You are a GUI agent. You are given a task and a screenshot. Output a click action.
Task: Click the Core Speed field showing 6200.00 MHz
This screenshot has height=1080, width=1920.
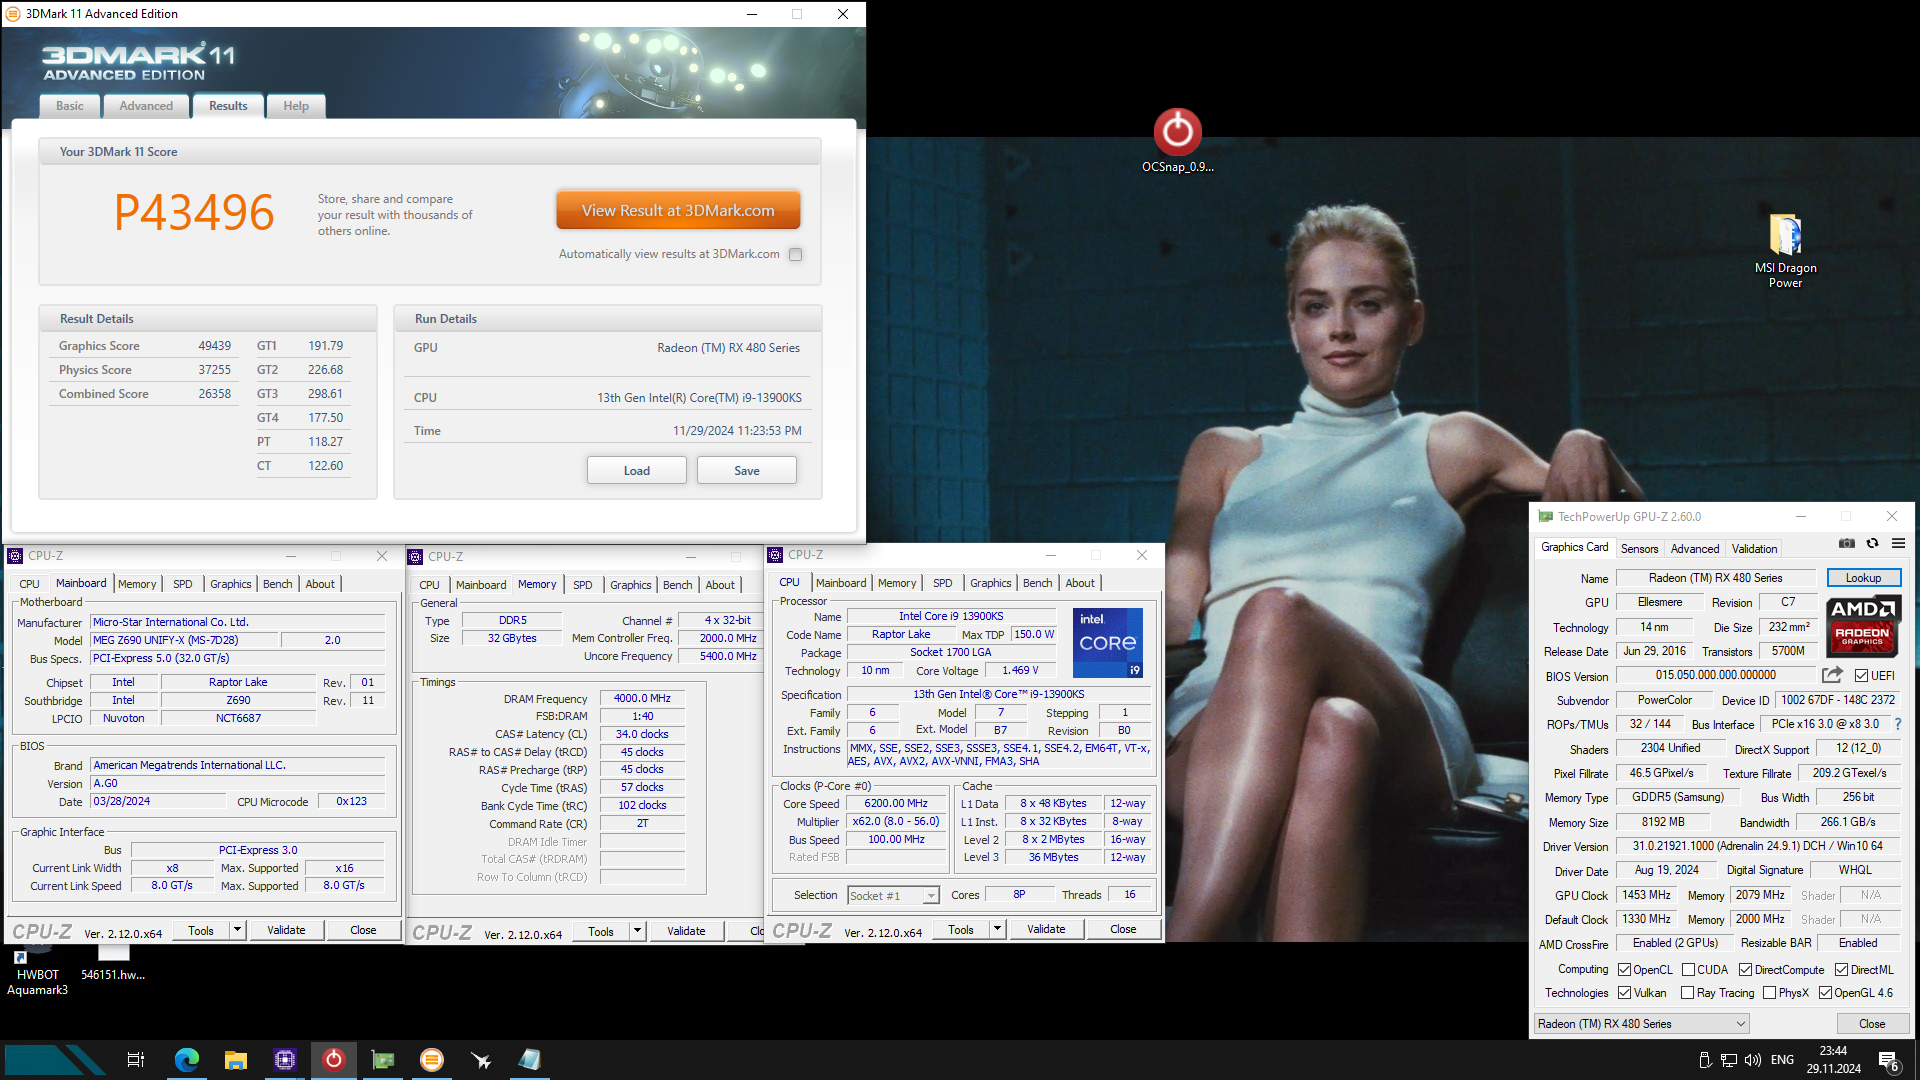click(896, 804)
